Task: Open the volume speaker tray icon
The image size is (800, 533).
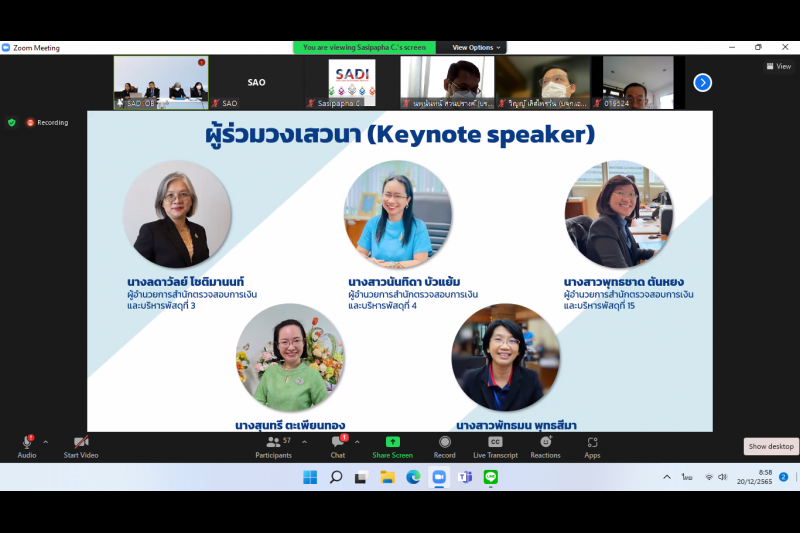Action: point(722,477)
